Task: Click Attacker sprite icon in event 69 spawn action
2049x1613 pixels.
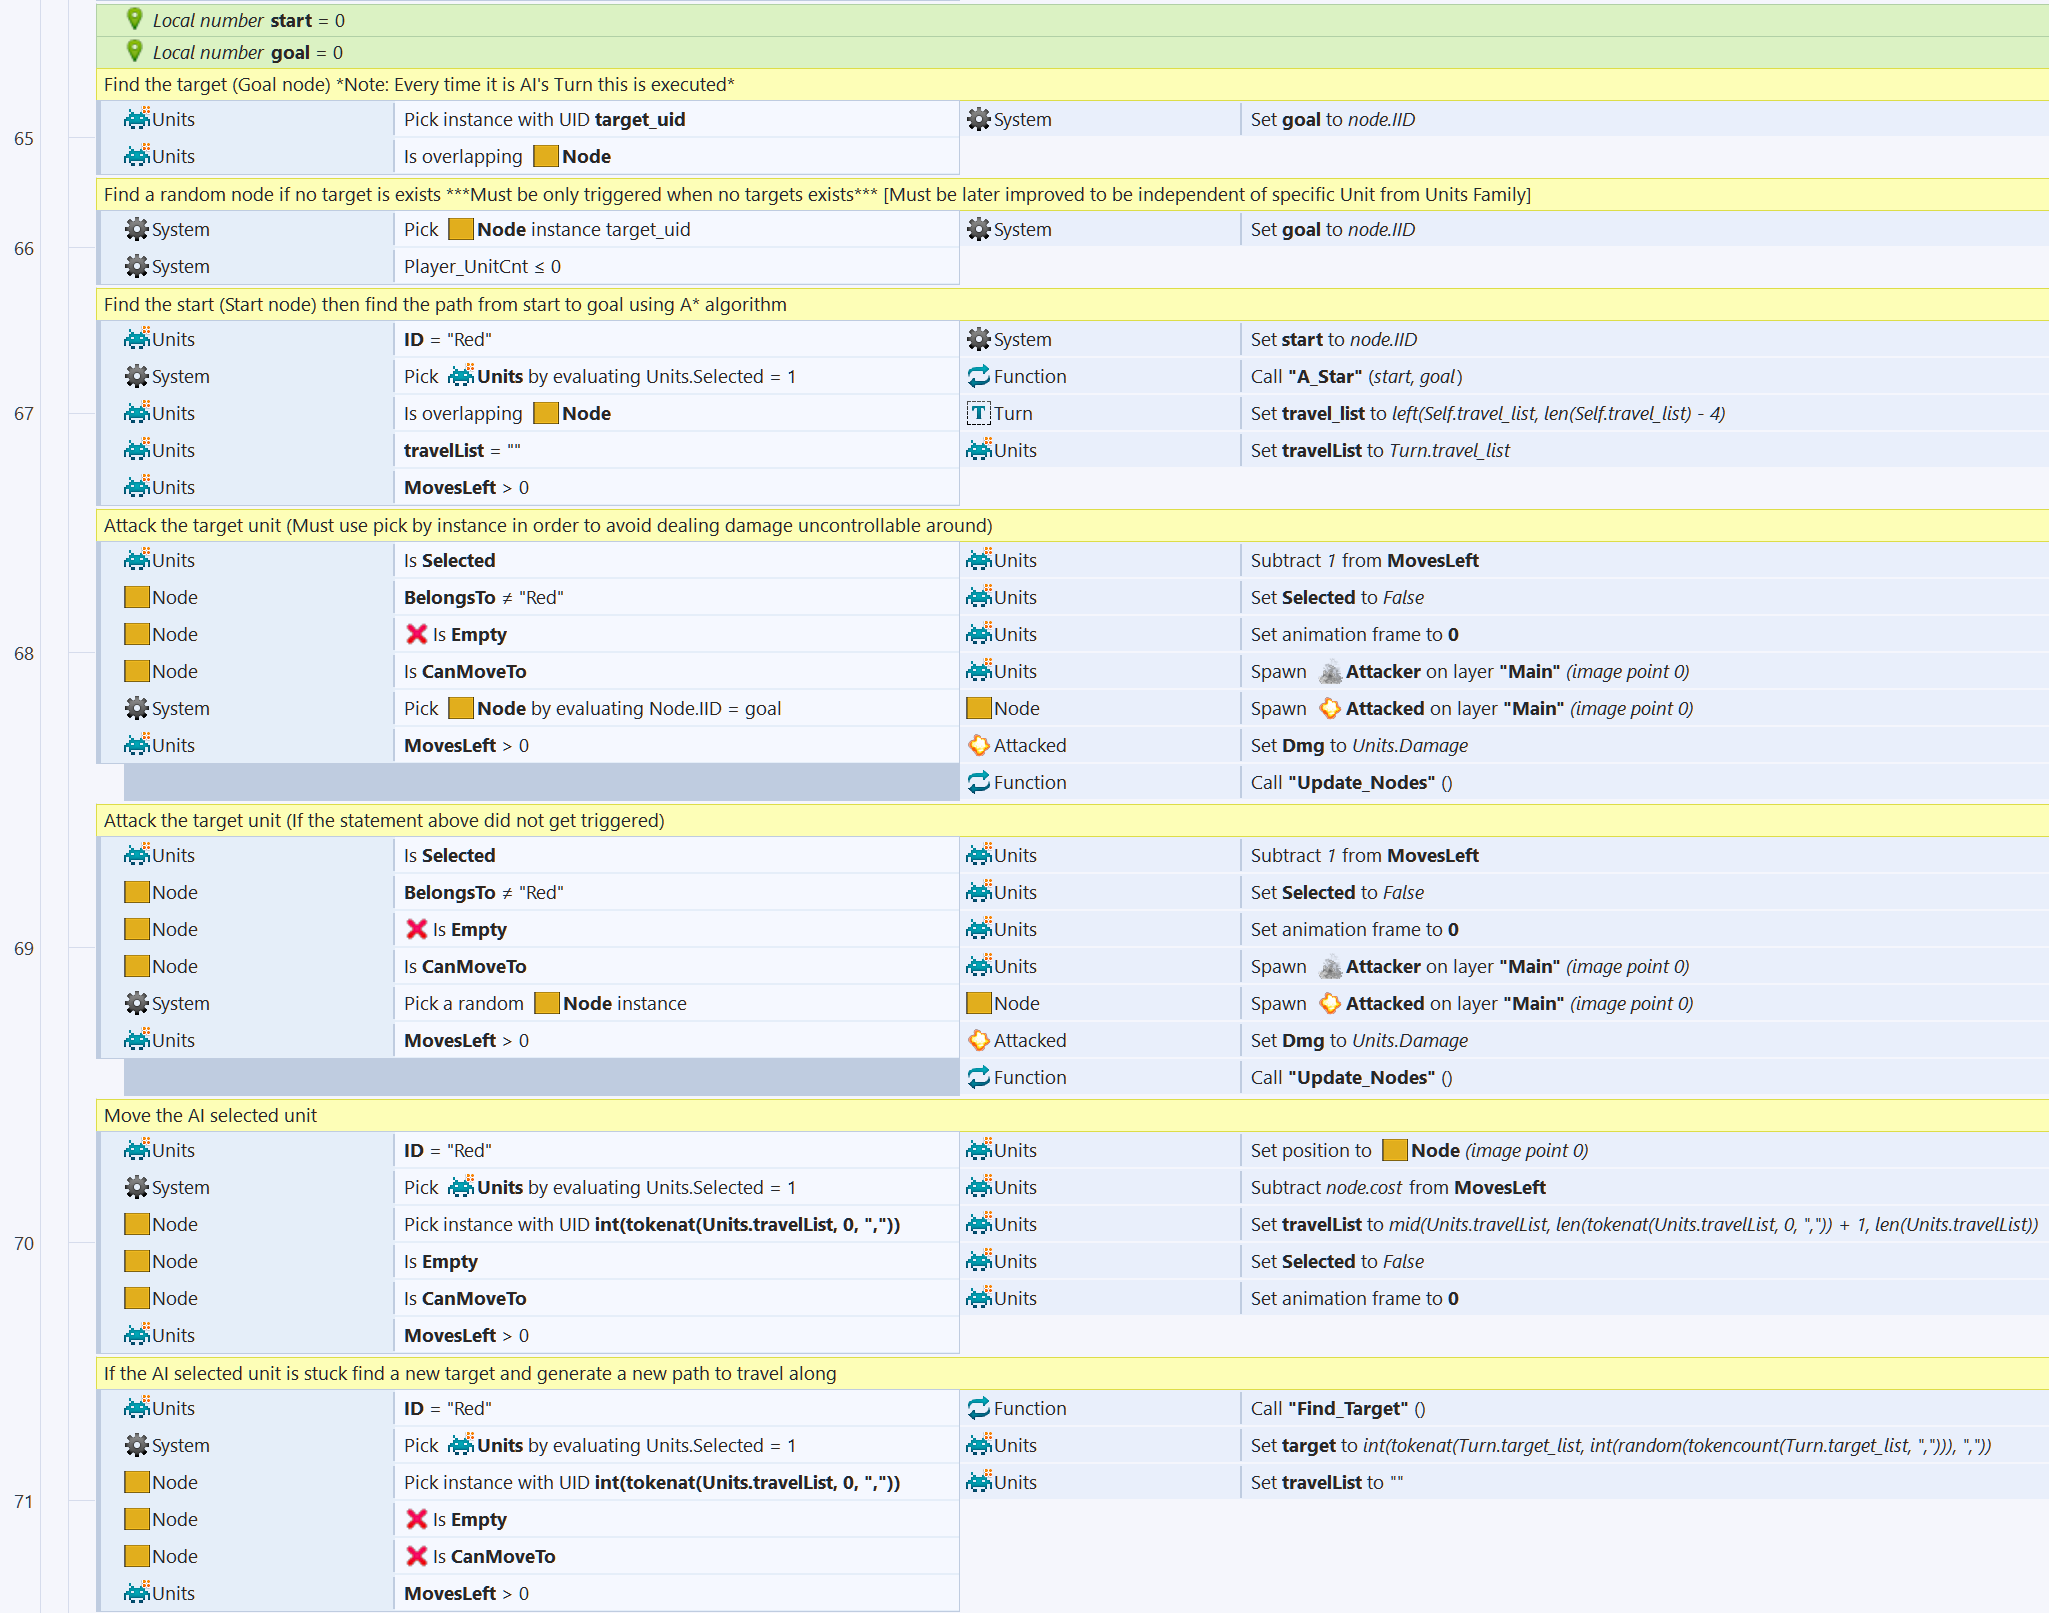Action: [1329, 967]
